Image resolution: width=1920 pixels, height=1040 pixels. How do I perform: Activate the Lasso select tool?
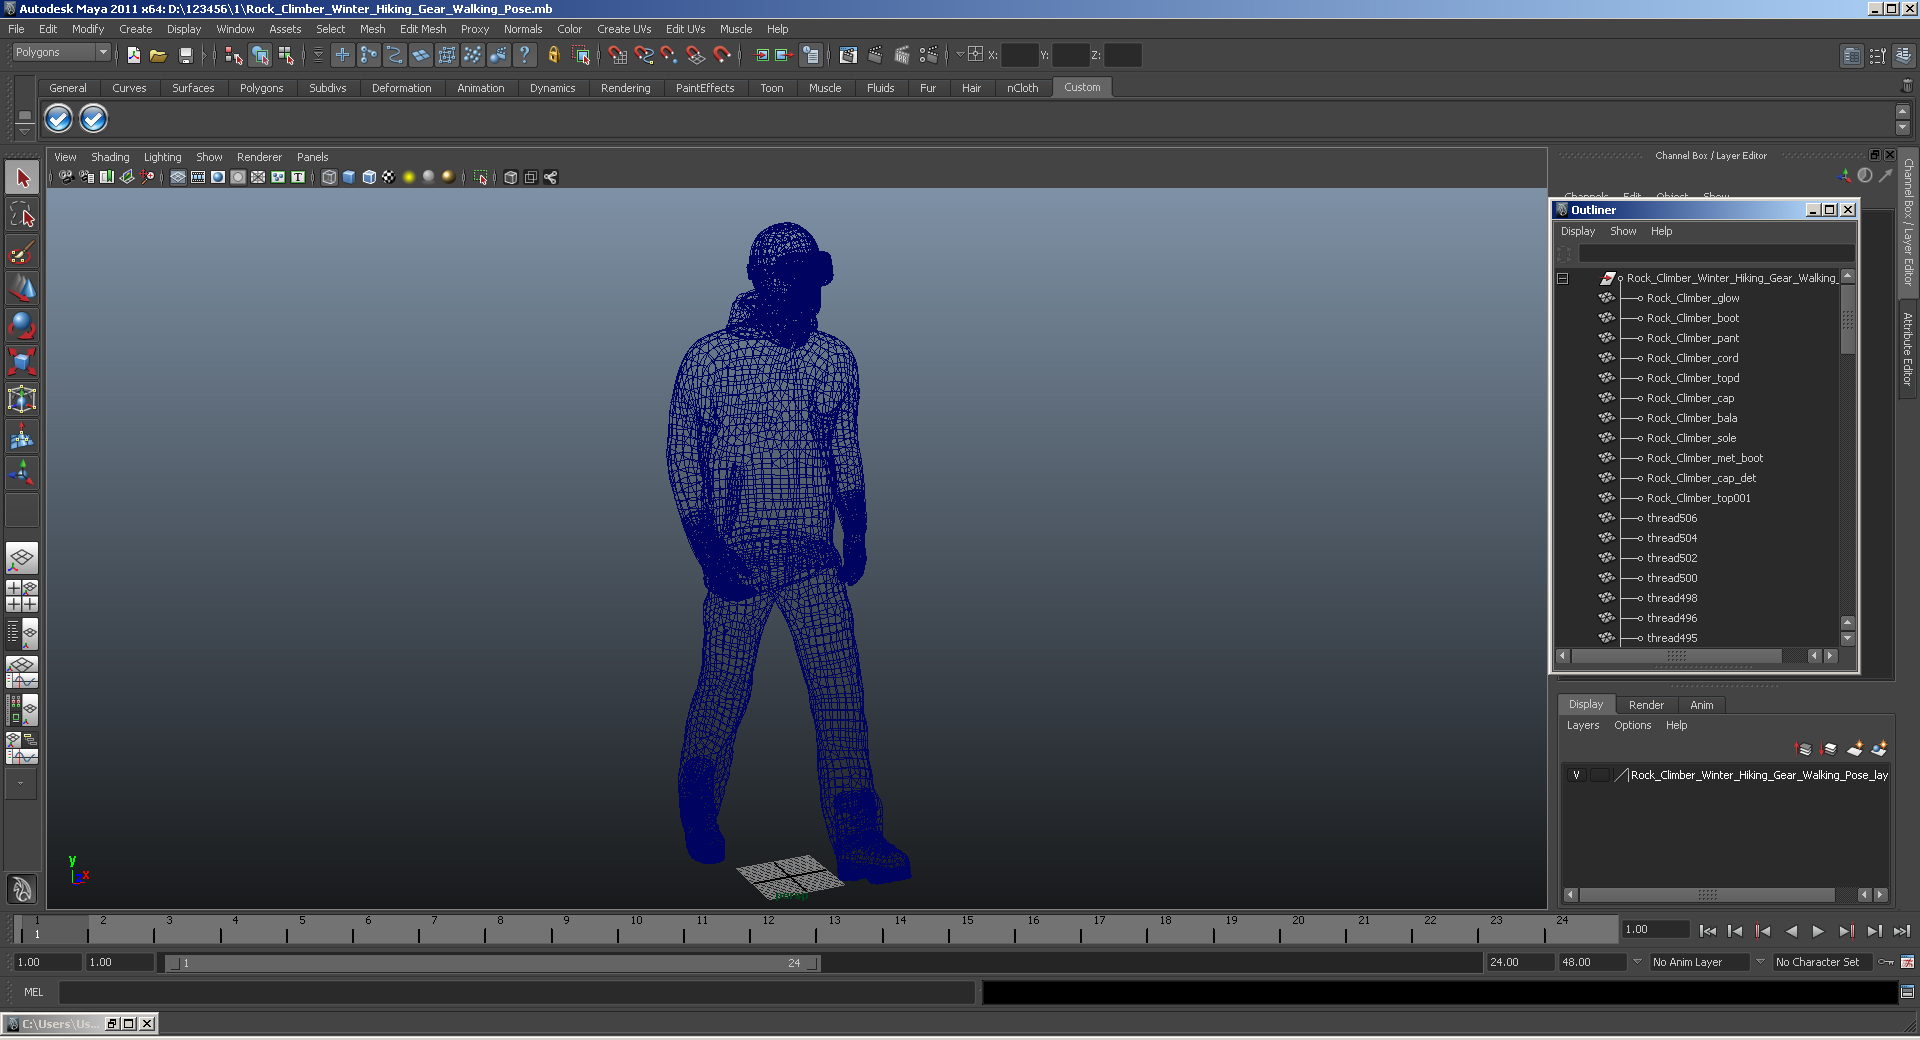[x=22, y=215]
